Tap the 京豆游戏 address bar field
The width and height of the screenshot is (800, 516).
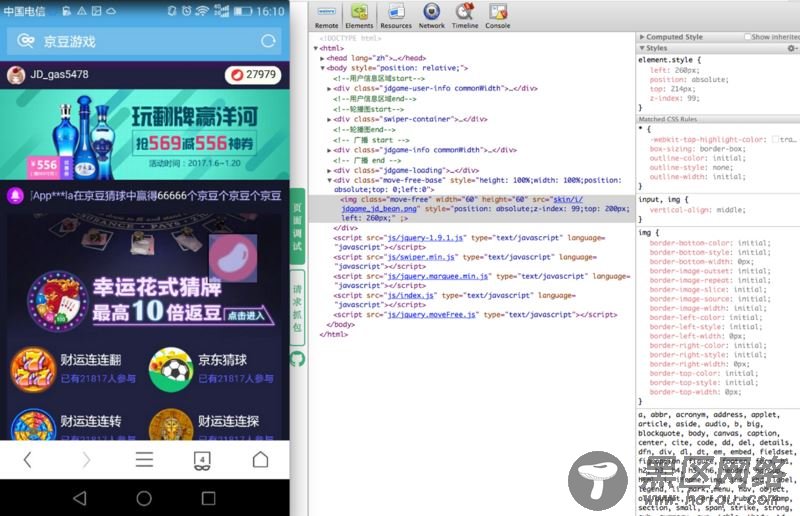click(144, 41)
